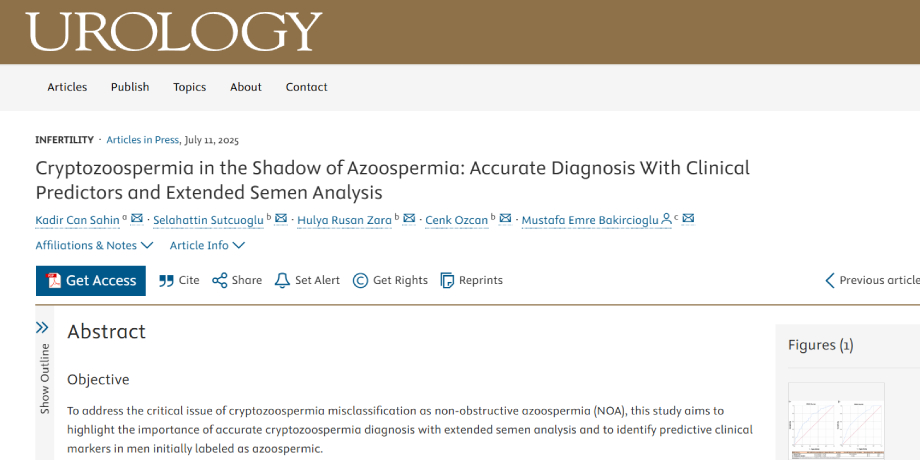Click envelope icon next to Selahattin Sutcuoglu
Image resolution: width=920 pixels, height=460 pixels.
[x=281, y=219]
